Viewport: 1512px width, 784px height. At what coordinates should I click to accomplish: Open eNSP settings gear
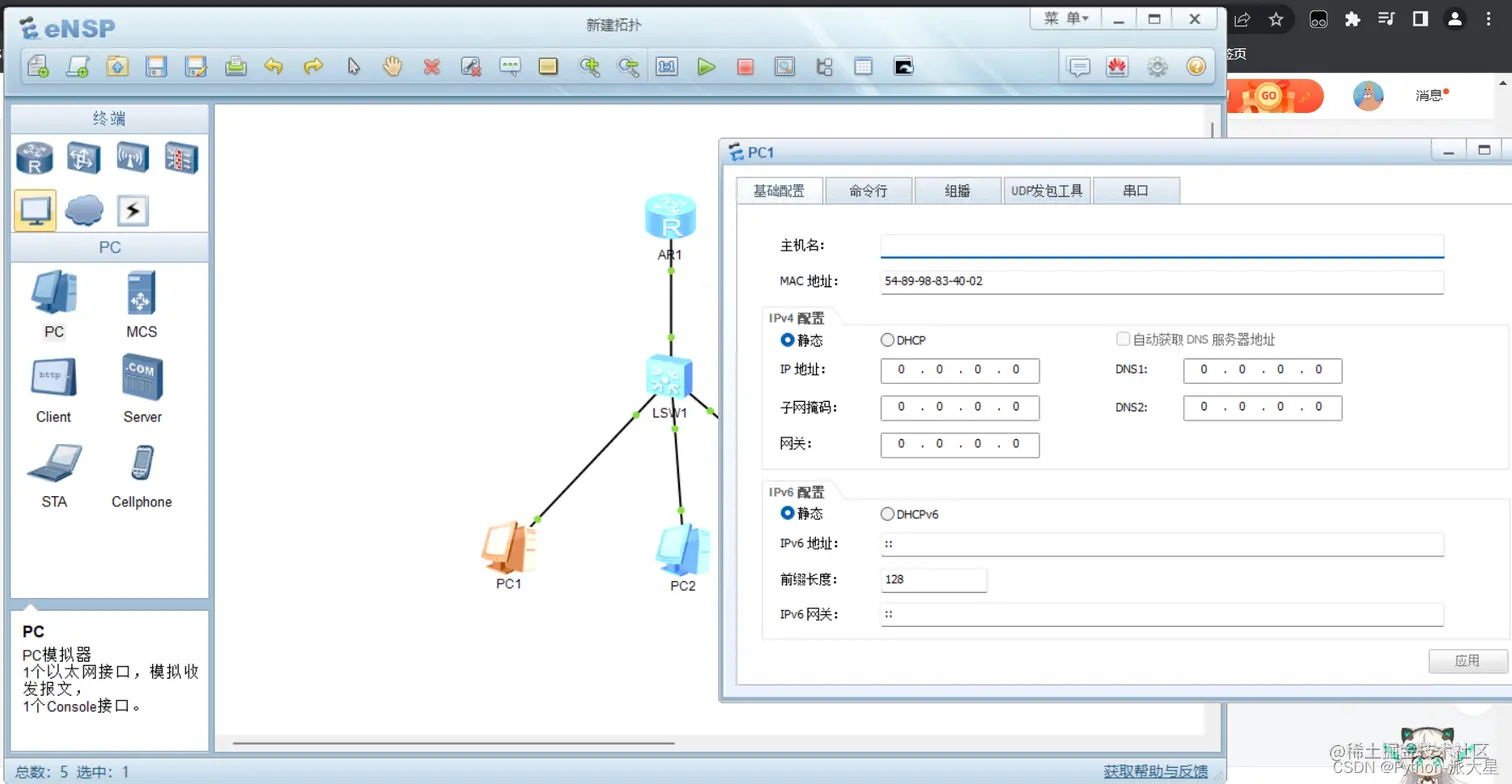(1157, 67)
